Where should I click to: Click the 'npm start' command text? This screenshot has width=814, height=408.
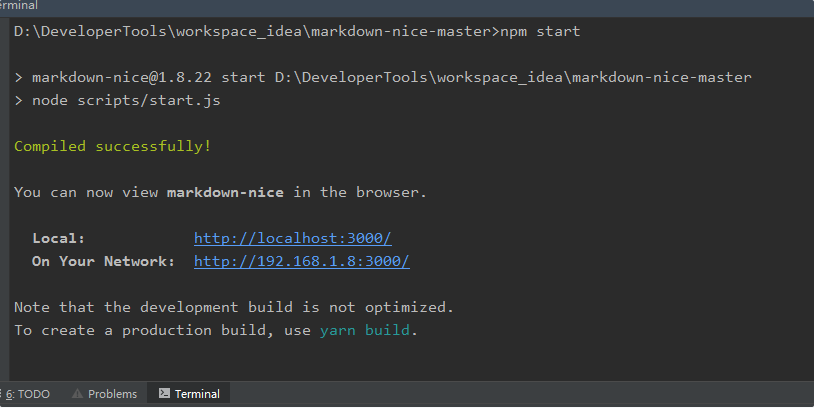(x=540, y=32)
